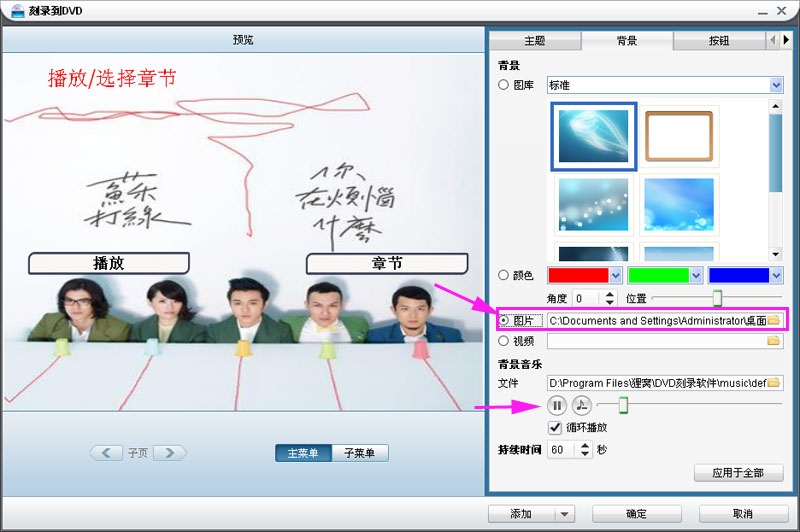Pick the blue color swatch
Image resolution: width=800 pixels, height=532 pixels.
(739, 275)
